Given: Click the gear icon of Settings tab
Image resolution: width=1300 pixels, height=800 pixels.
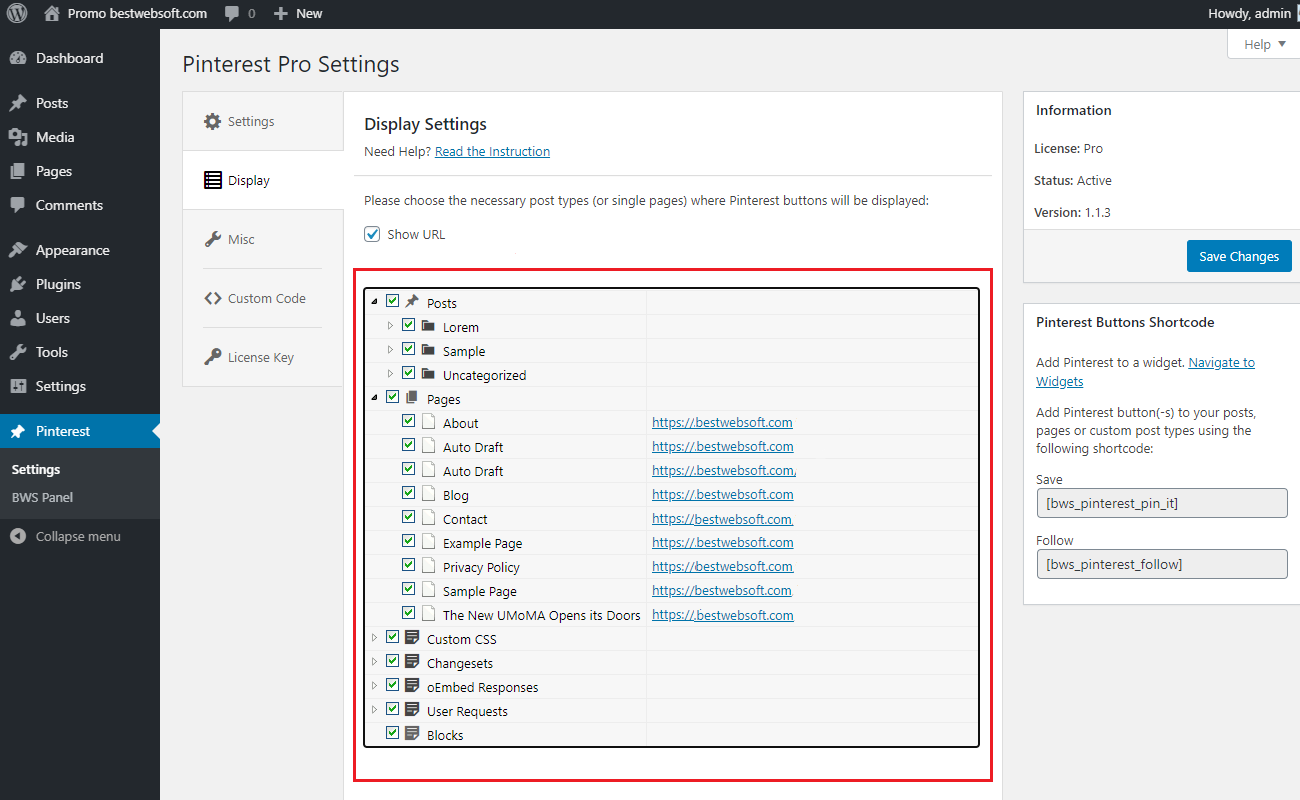Looking at the screenshot, I should 212,121.
